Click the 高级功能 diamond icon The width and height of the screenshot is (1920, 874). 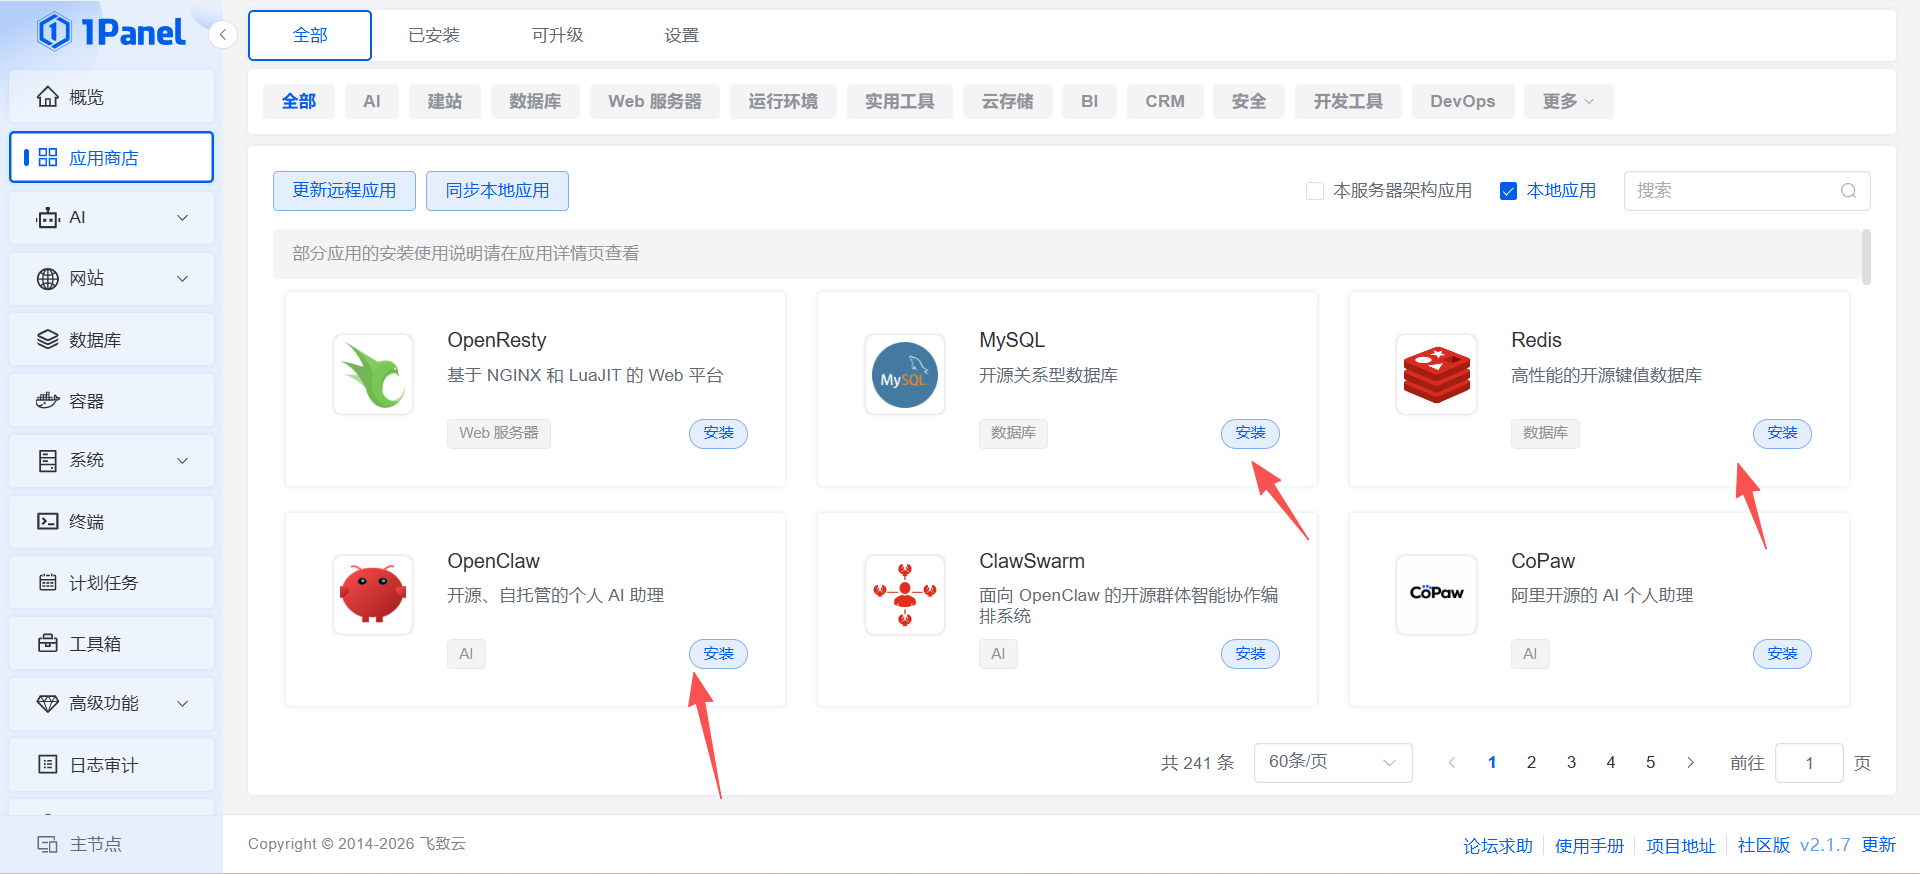pyautogui.click(x=47, y=704)
